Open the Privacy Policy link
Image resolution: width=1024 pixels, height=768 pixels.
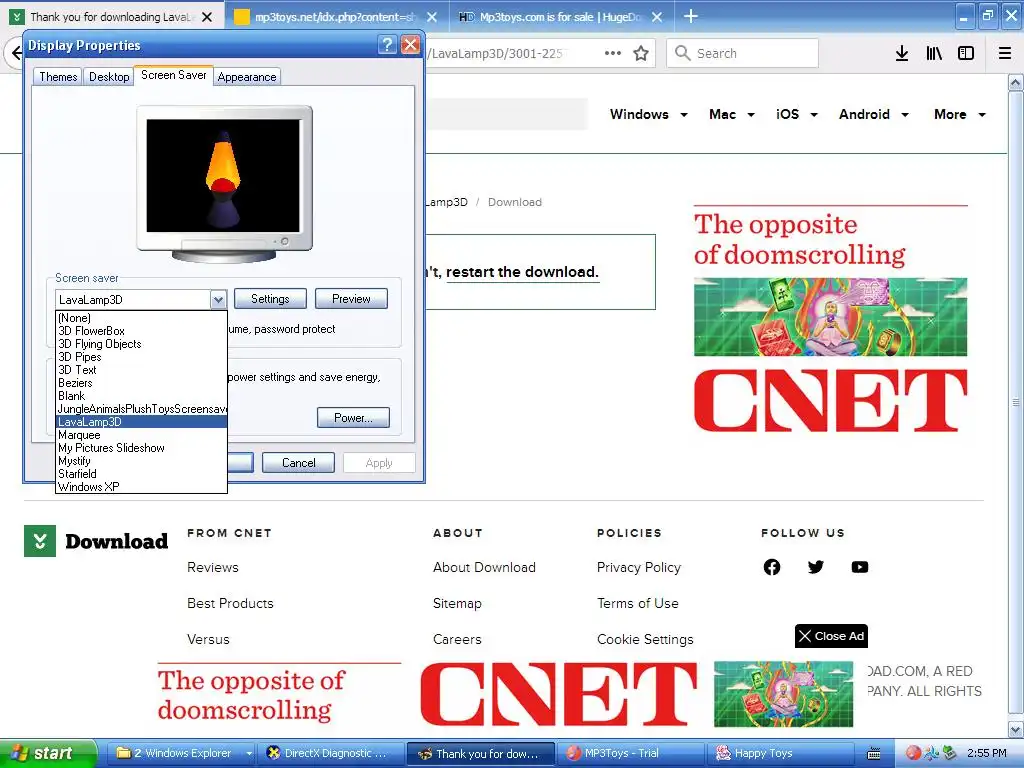(x=639, y=568)
